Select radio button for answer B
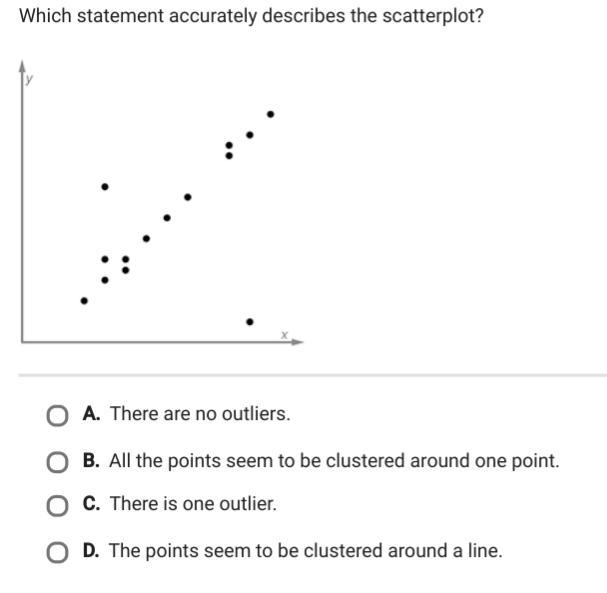 pos(58,462)
